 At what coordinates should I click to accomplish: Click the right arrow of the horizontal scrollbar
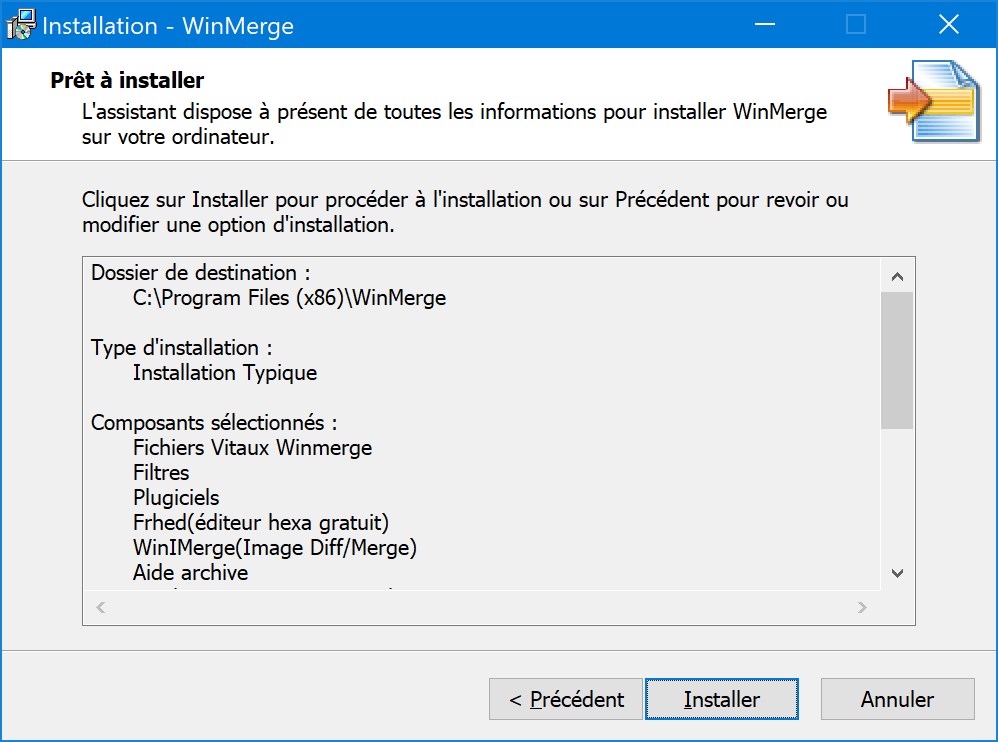point(862,607)
